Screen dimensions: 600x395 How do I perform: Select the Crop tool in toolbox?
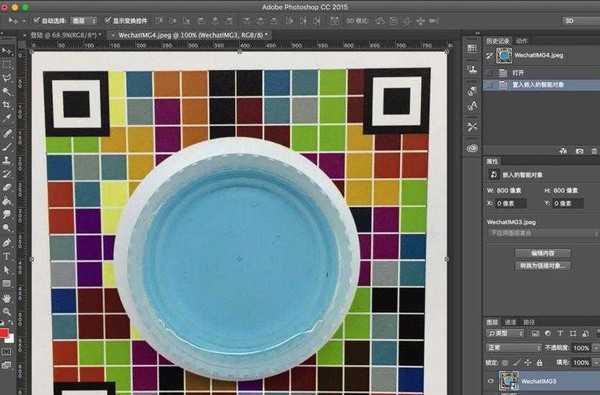pyautogui.click(x=7, y=105)
